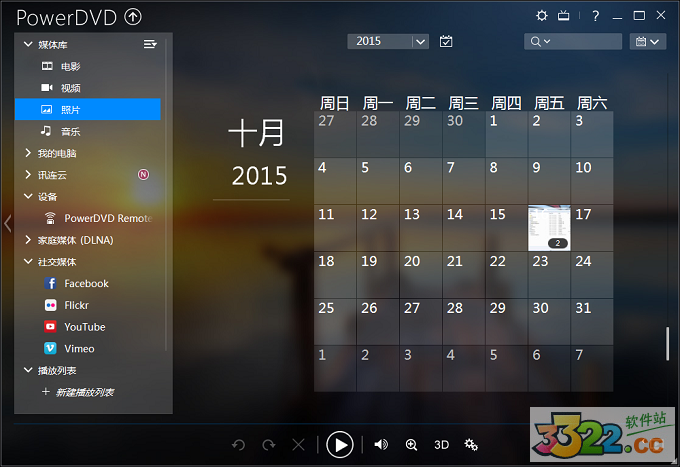Open calendar view mode dropdown
The width and height of the screenshot is (680, 467).
tap(647, 42)
